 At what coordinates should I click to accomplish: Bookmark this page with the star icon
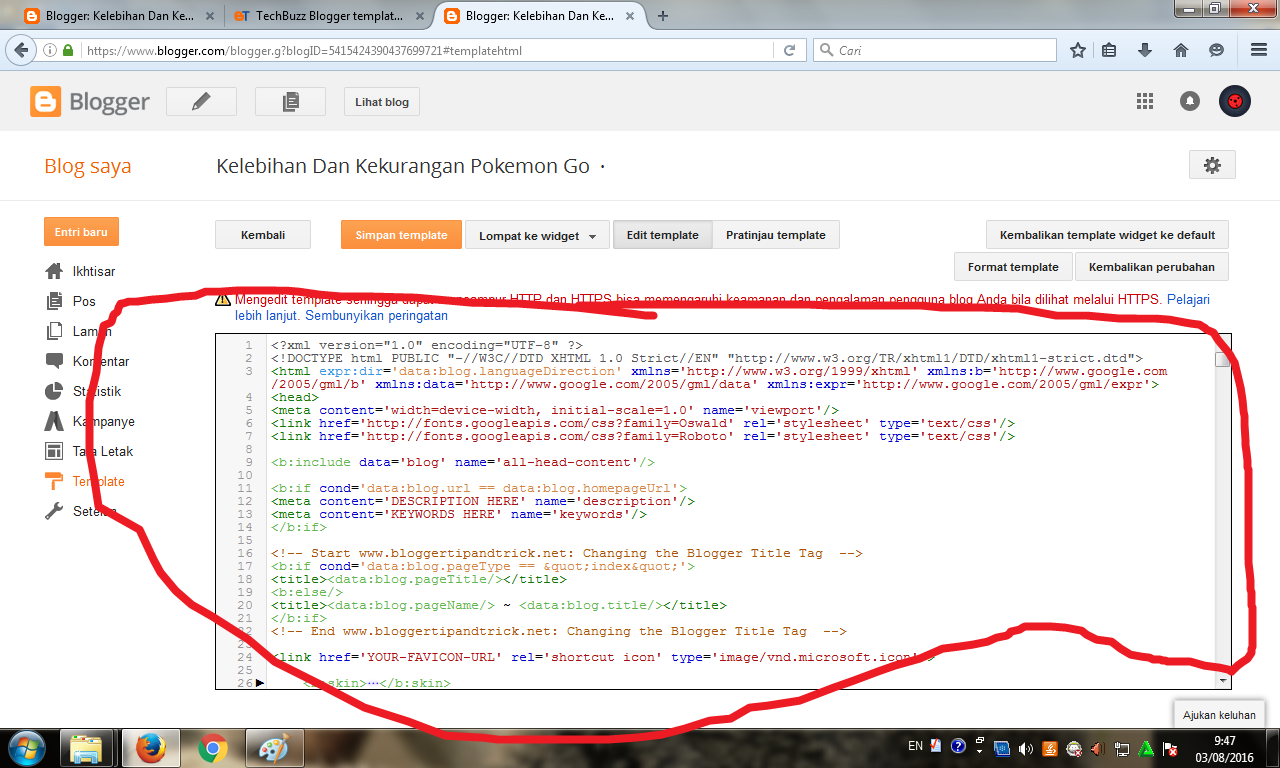(x=1078, y=50)
